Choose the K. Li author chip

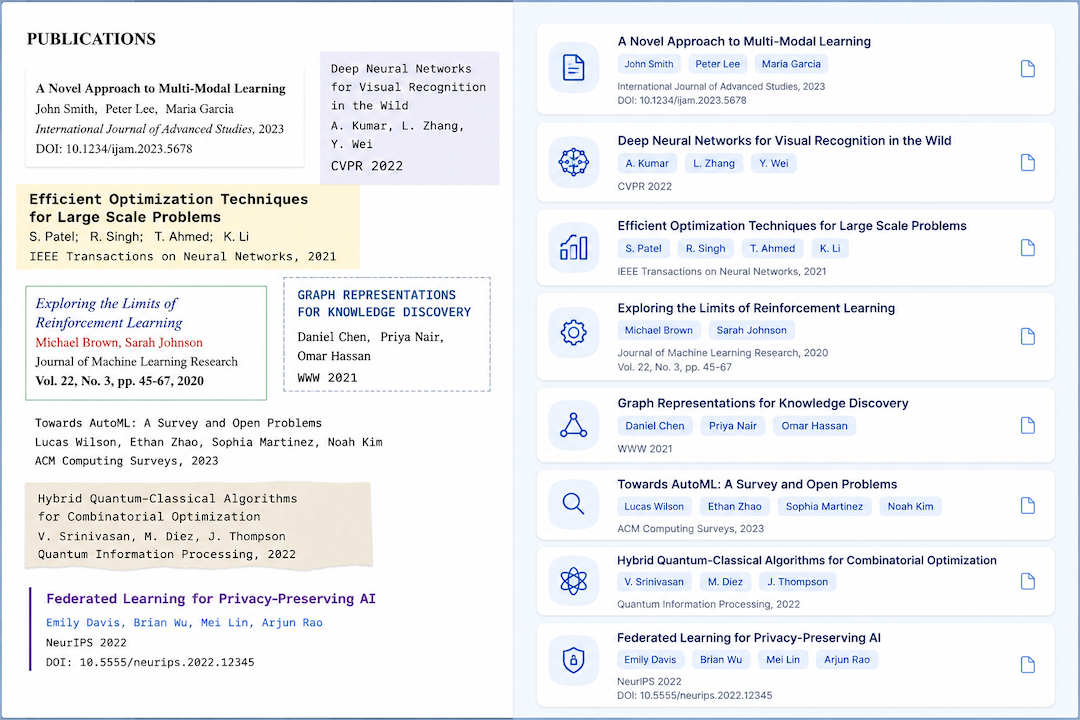829,249
